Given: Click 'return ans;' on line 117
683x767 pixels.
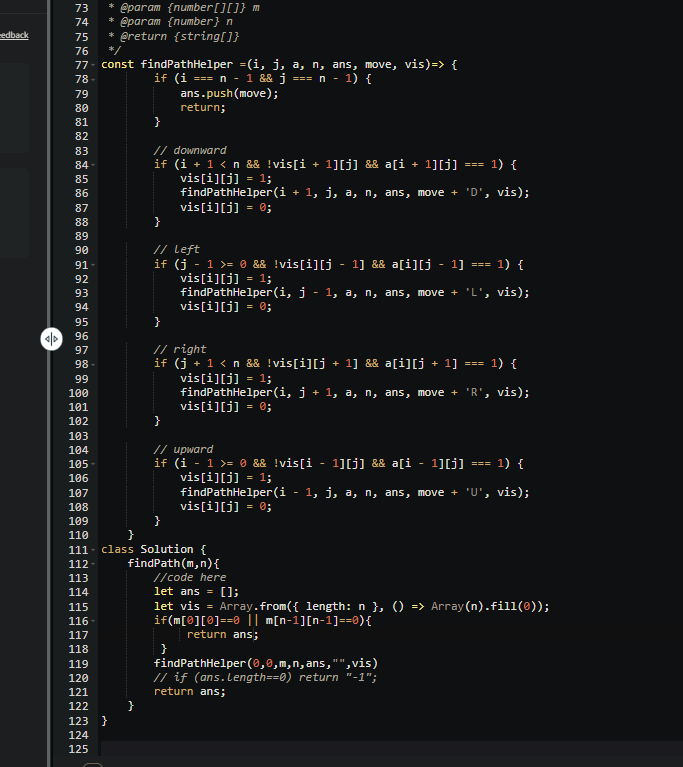Looking at the screenshot, I should point(223,634).
